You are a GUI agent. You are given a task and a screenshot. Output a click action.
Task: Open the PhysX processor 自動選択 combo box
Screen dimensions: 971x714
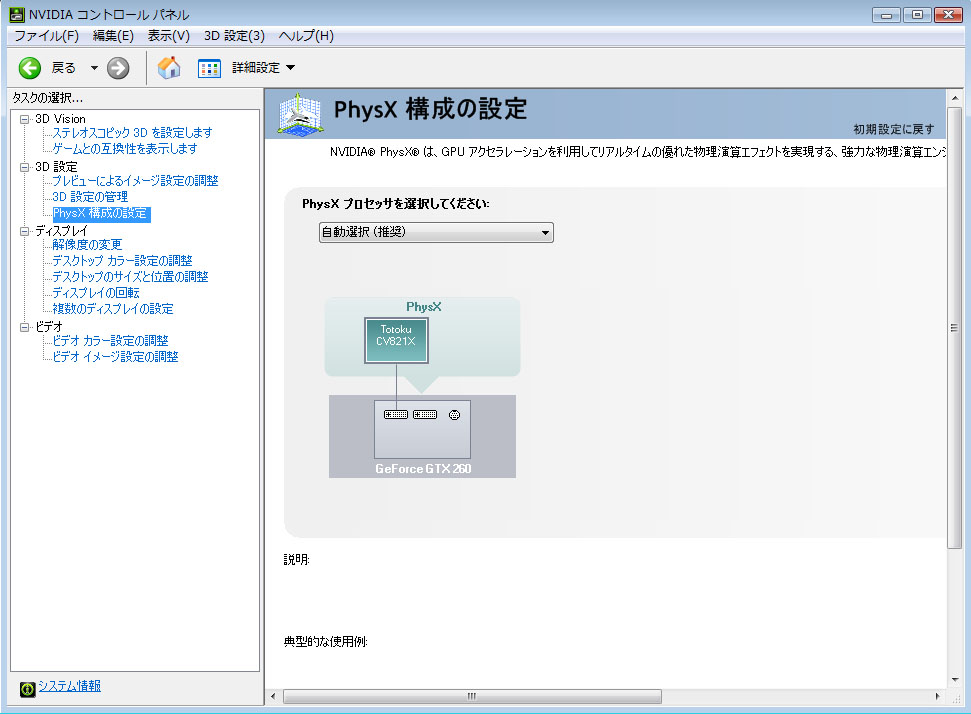pyautogui.click(x=436, y=232)
